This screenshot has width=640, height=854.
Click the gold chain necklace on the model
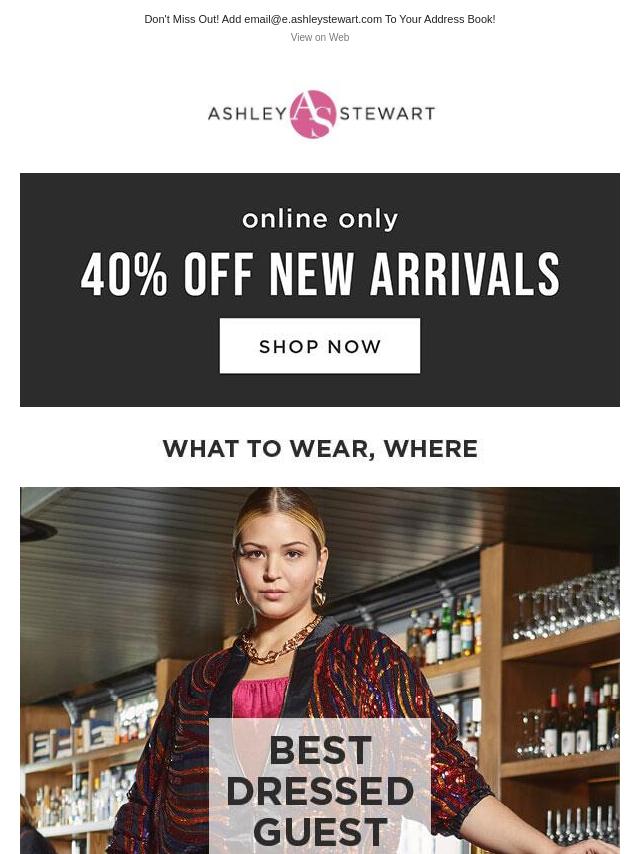click(x=279, y=641)
